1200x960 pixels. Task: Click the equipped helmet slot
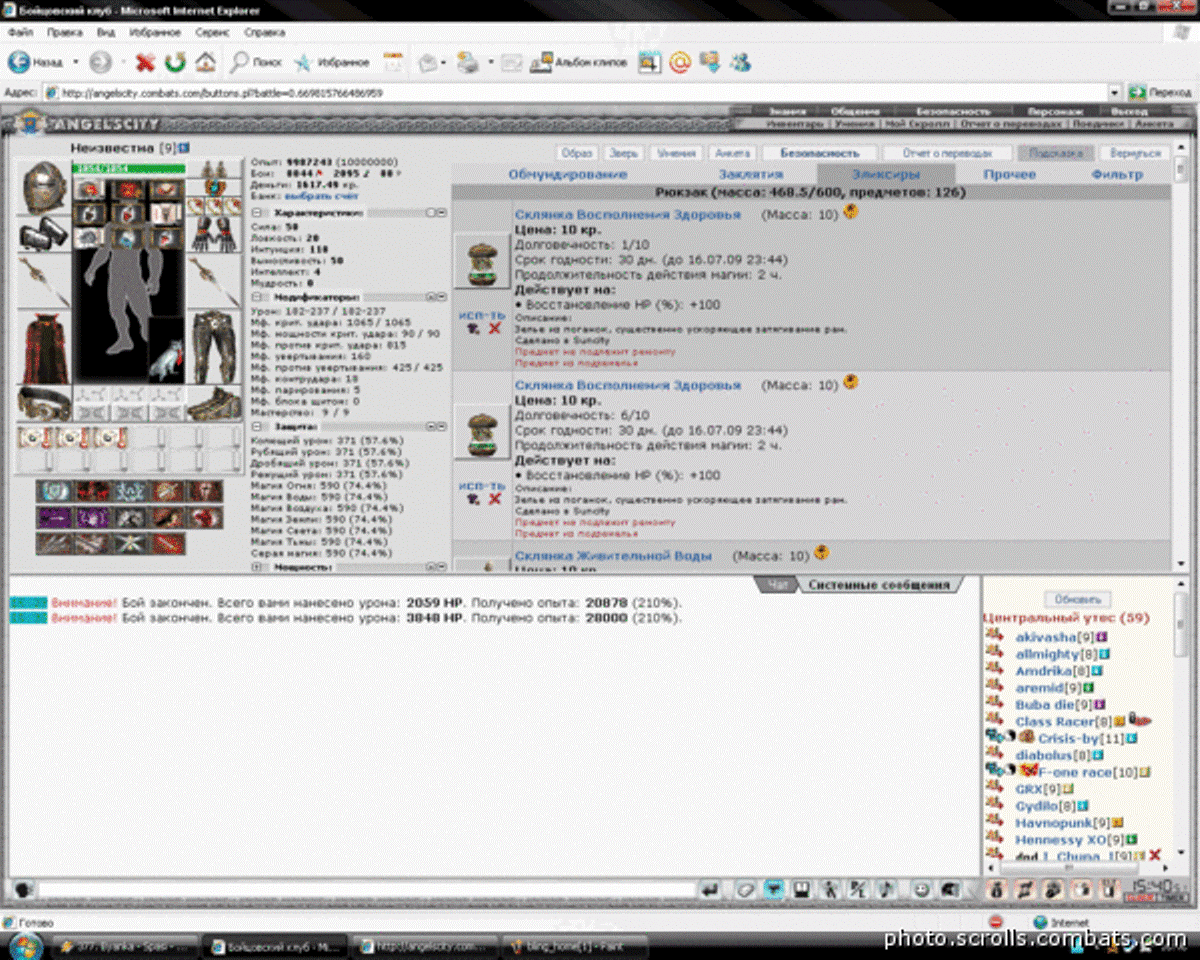point(43,189)
